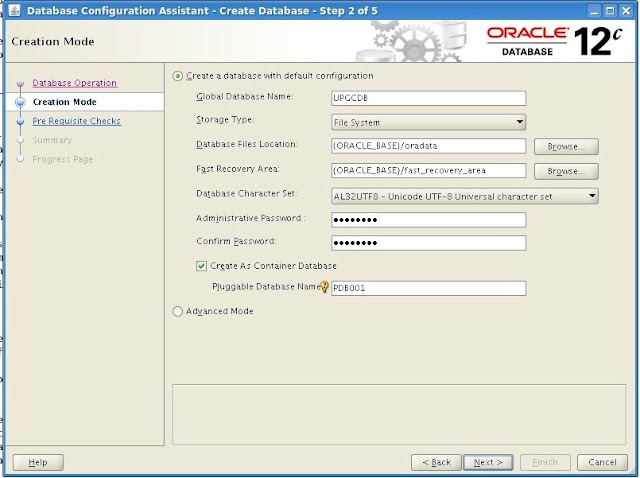
Task: Browse for Fast Recovery Area
Action: pyautogui.click(x=566, y=171)
